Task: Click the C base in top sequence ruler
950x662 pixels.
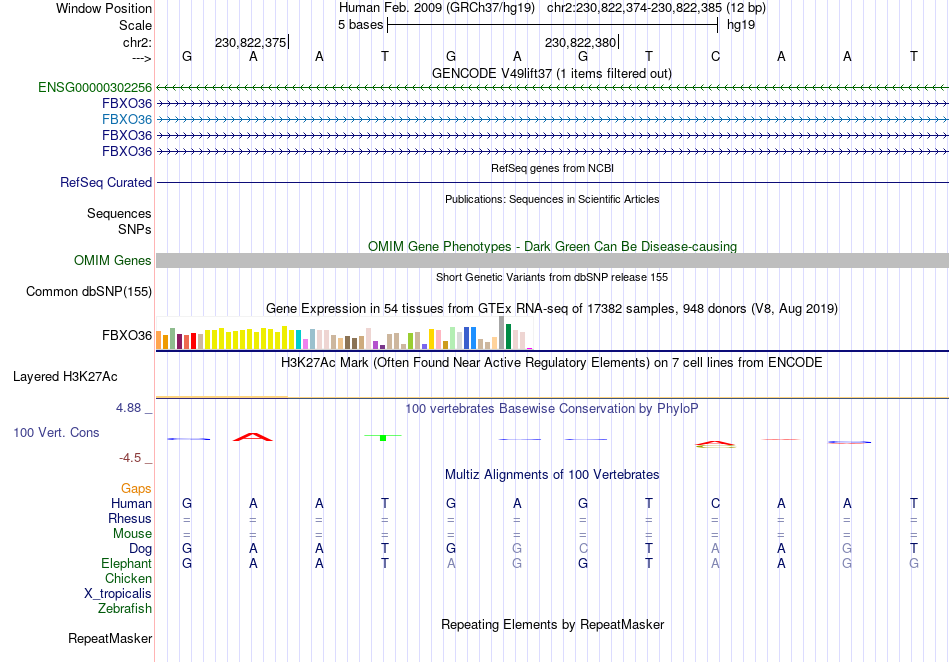Action: tap(716, 57)
